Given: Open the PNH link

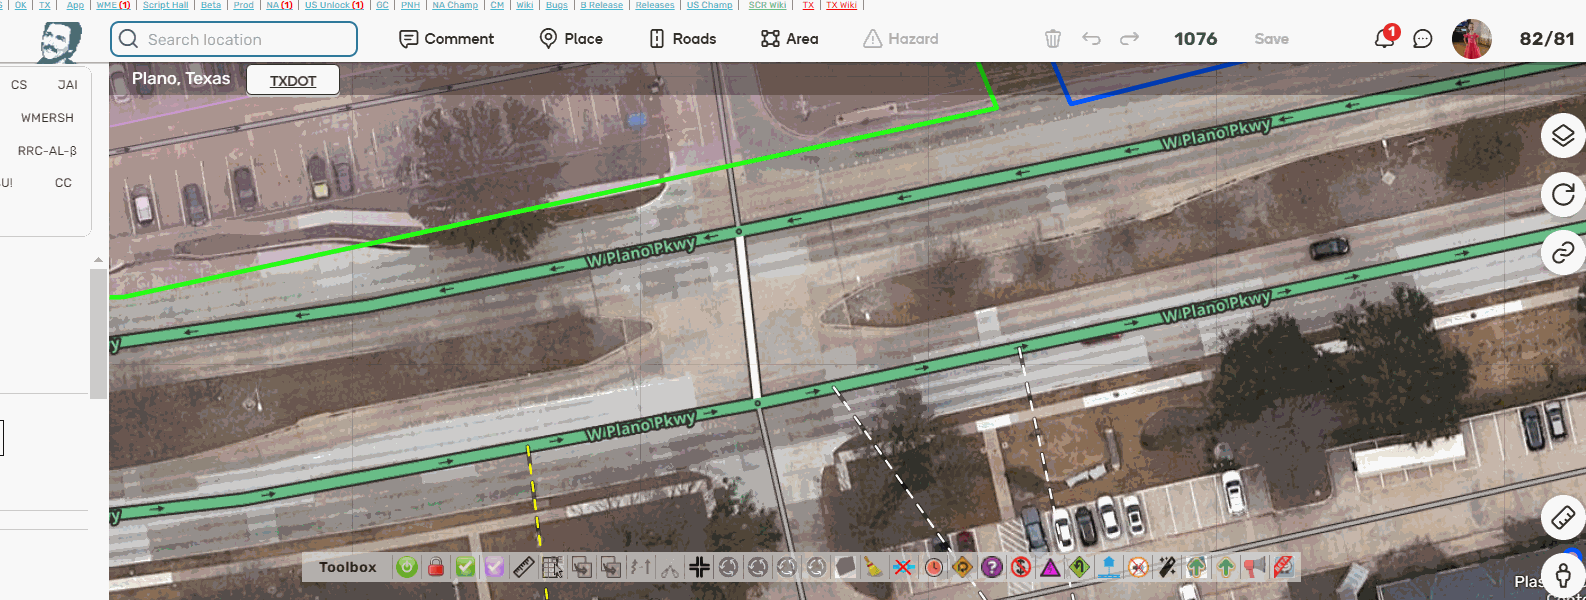Looking at the screenshot, I should [410, 5].
